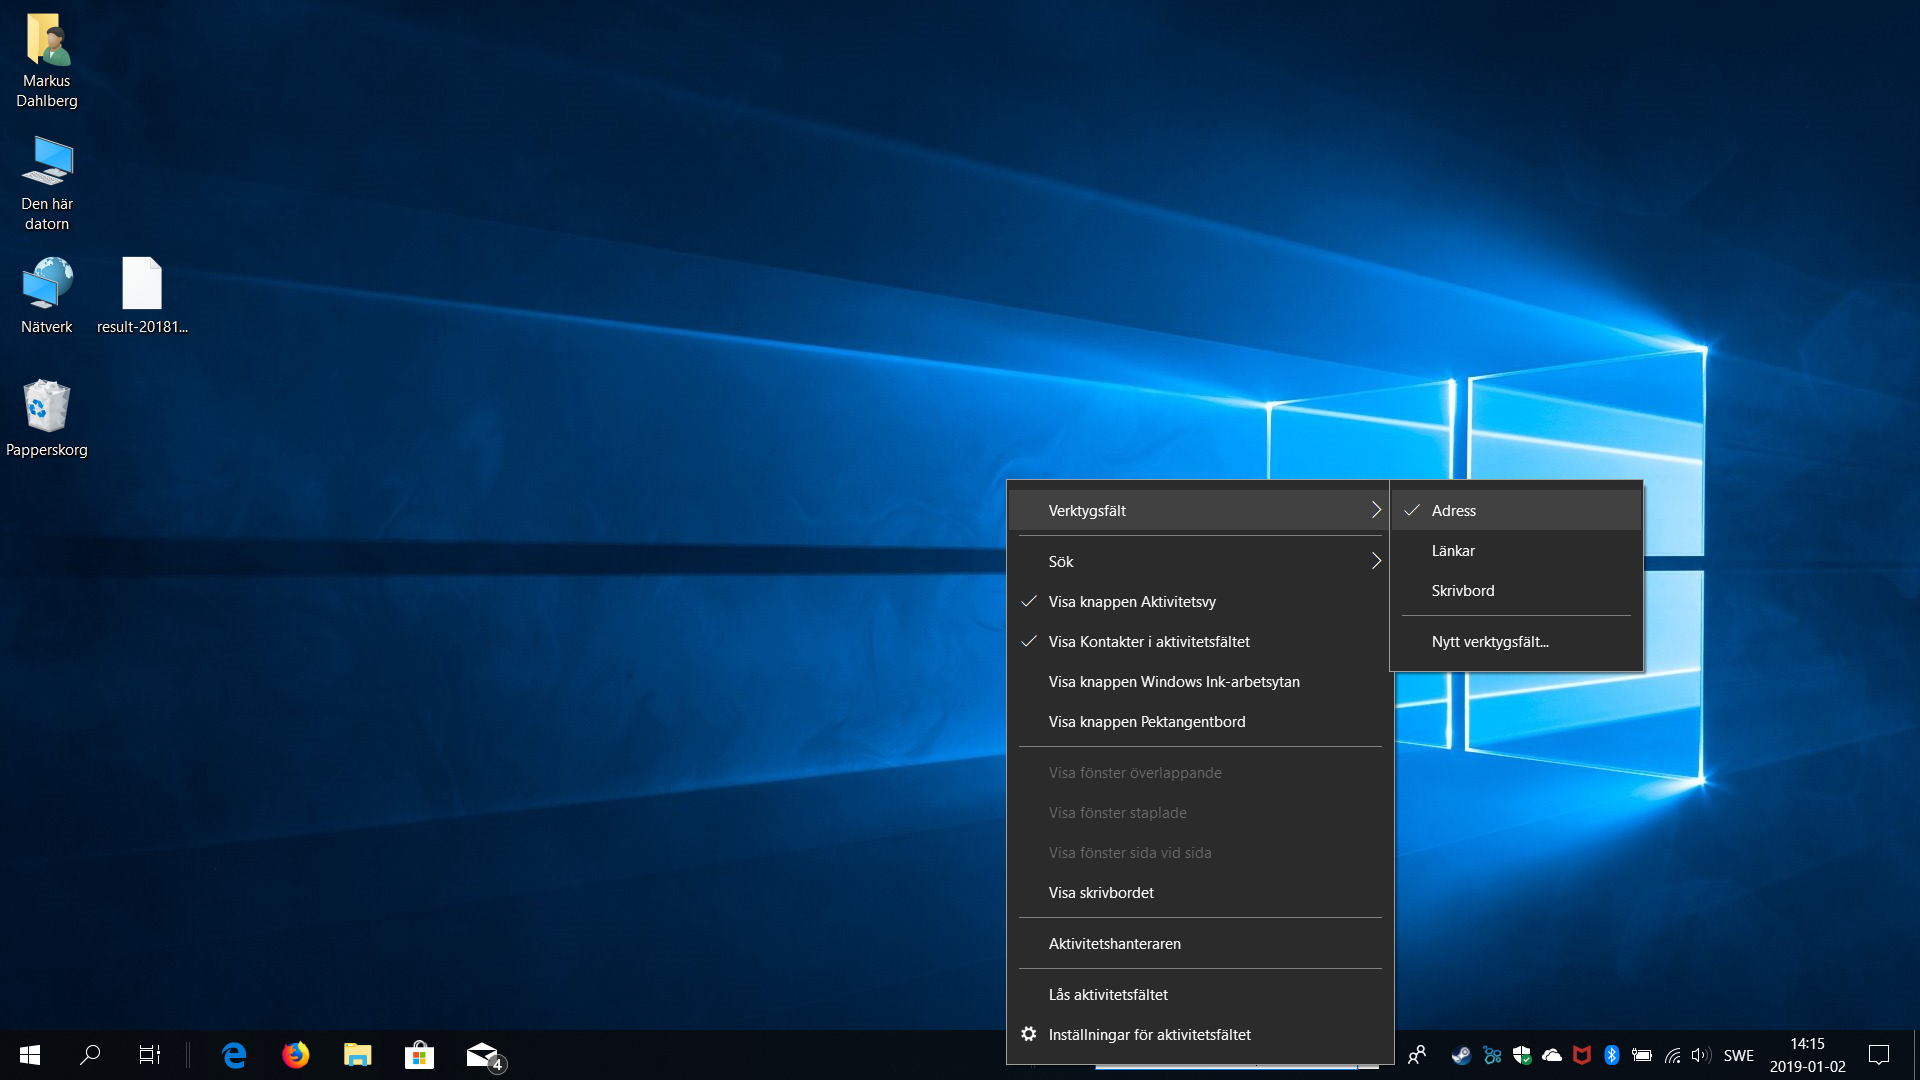
Task: Check battery status in the system tray
Action: 1643,1055
